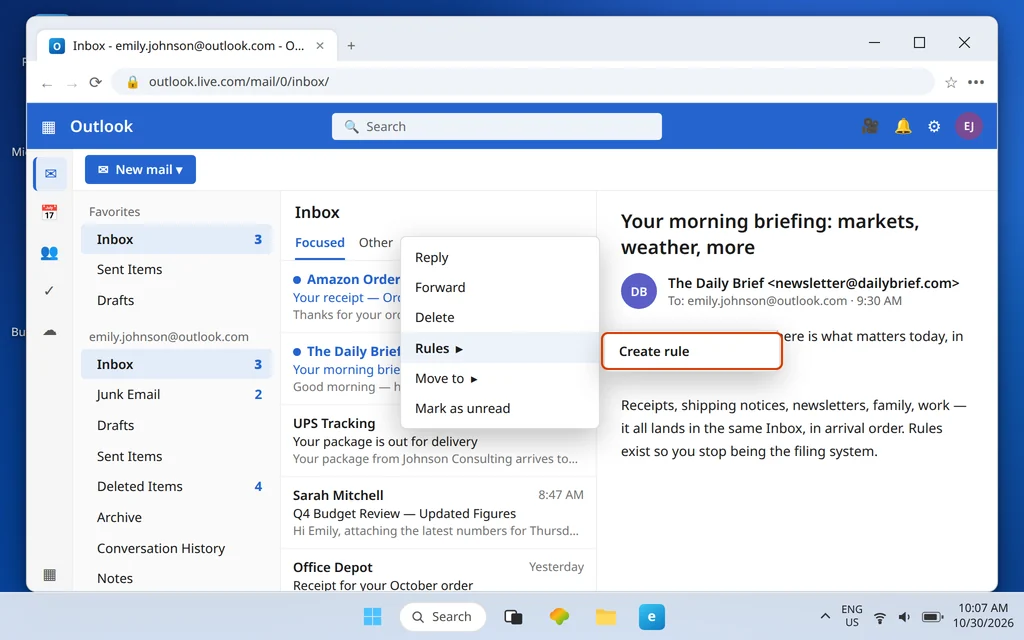The image size is (1024, 640).
Task: Open a new browser tab
Action: (351, 46)
